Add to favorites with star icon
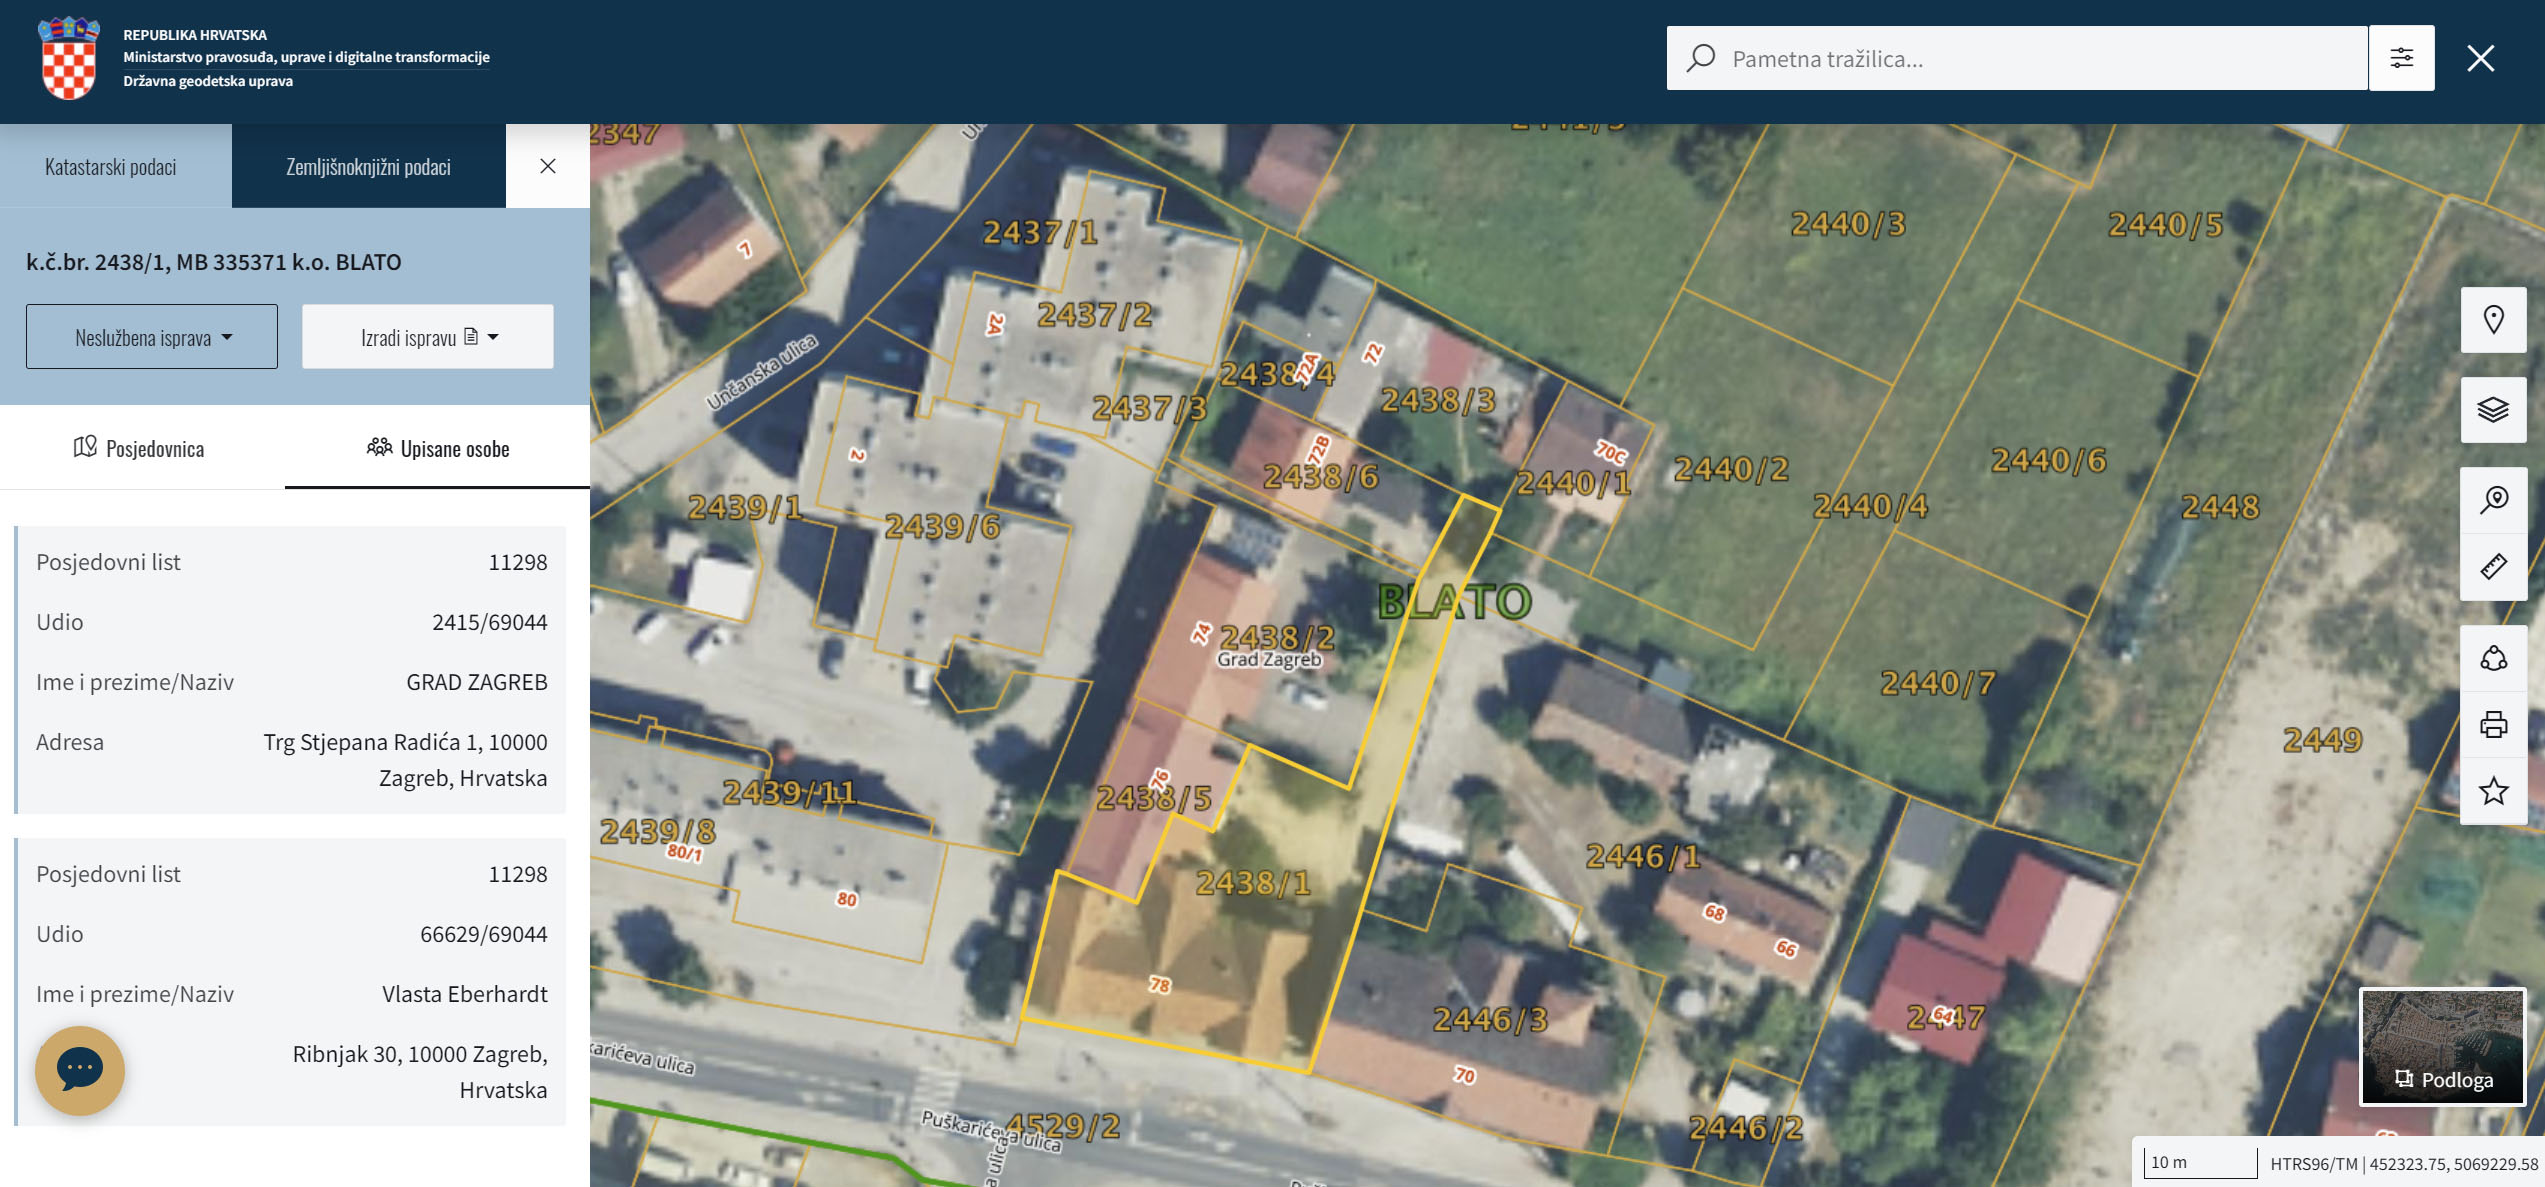Screen dimensions: 2545x1187 2493,791
